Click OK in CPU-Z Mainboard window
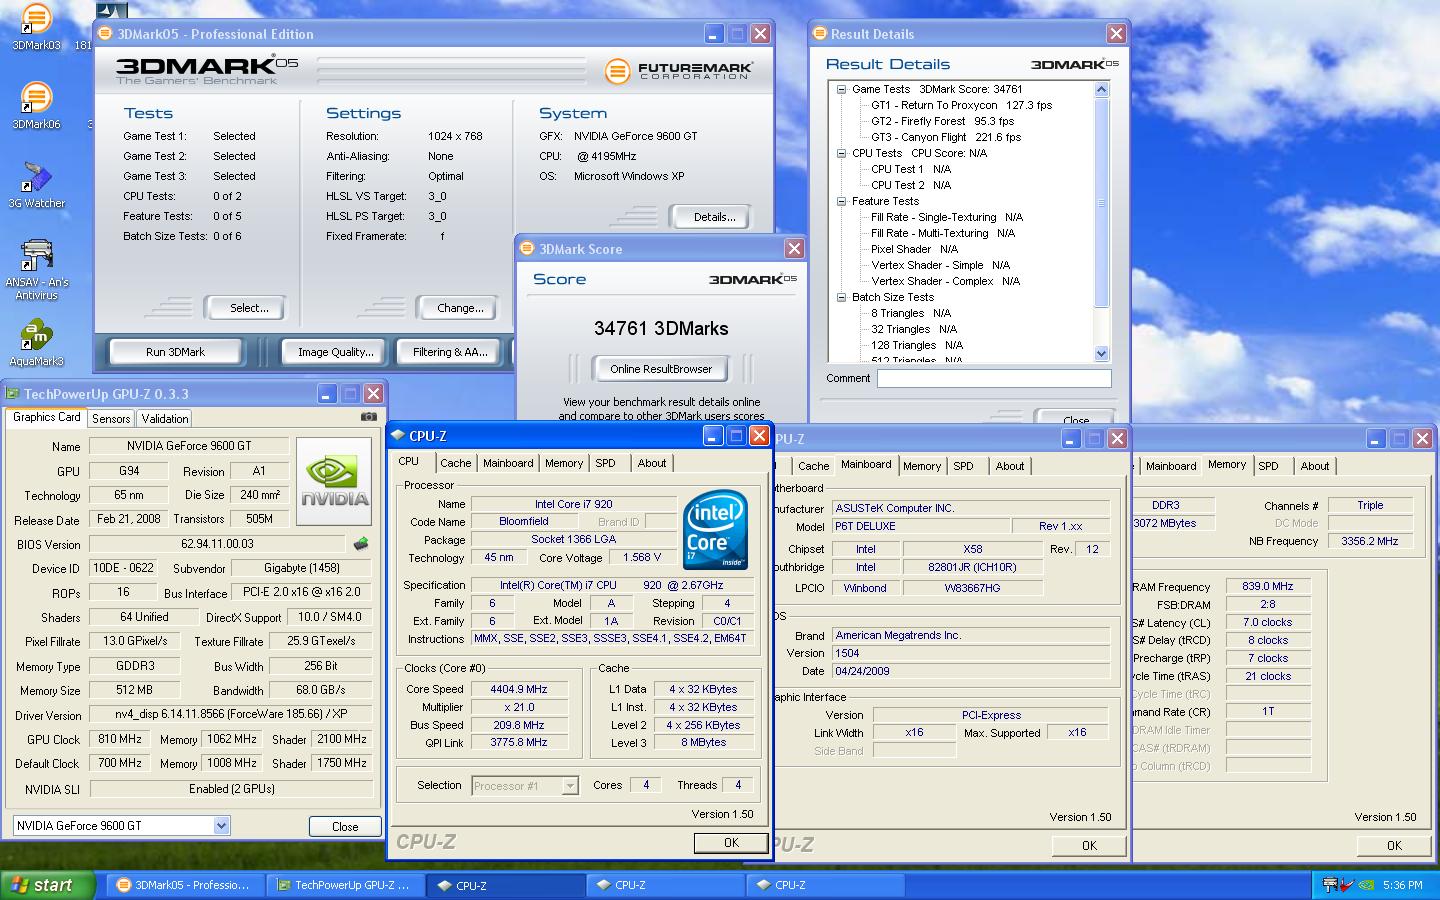Screen dimensions: 1440x900 coord(1089,846)
